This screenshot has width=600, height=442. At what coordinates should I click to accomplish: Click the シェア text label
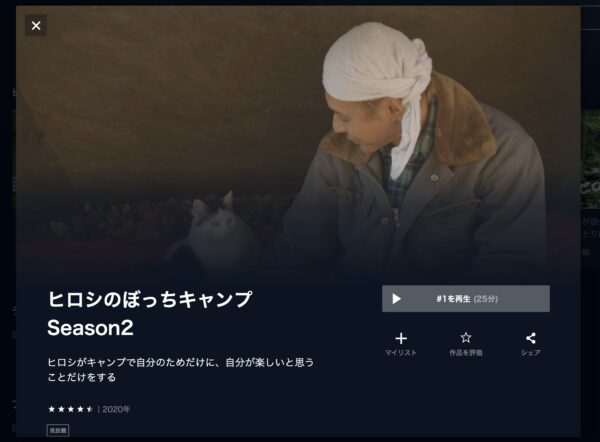pyautogui.click(x=530, y=353)
